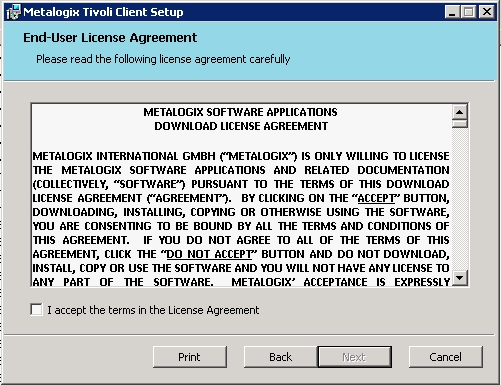Click the underlined 'DO NOT ACCEPT' text
The width and height of the screenshot is (501, 385).
(x=209, y=254)
